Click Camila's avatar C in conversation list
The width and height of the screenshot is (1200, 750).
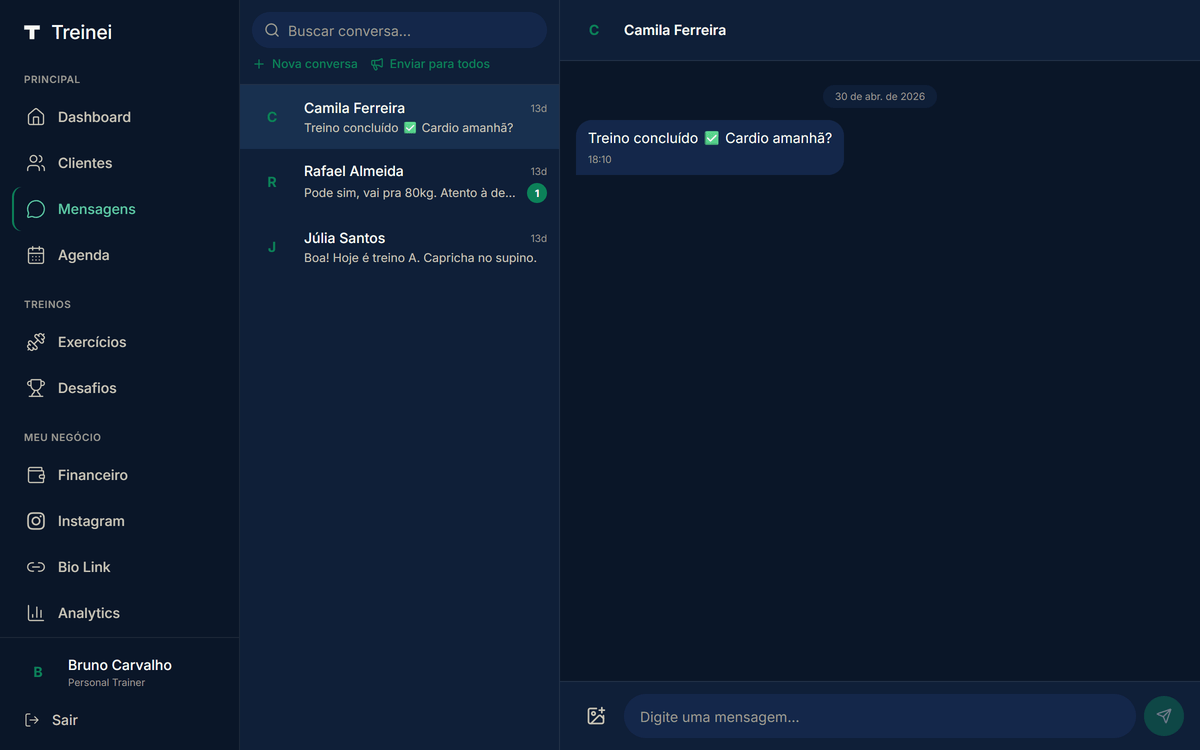[x=272, y=117]
